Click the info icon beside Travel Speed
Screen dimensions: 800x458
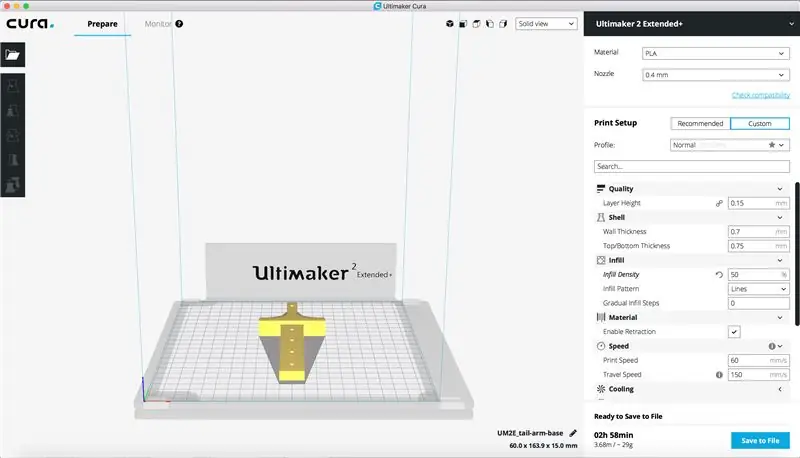(x=719, y=374)
